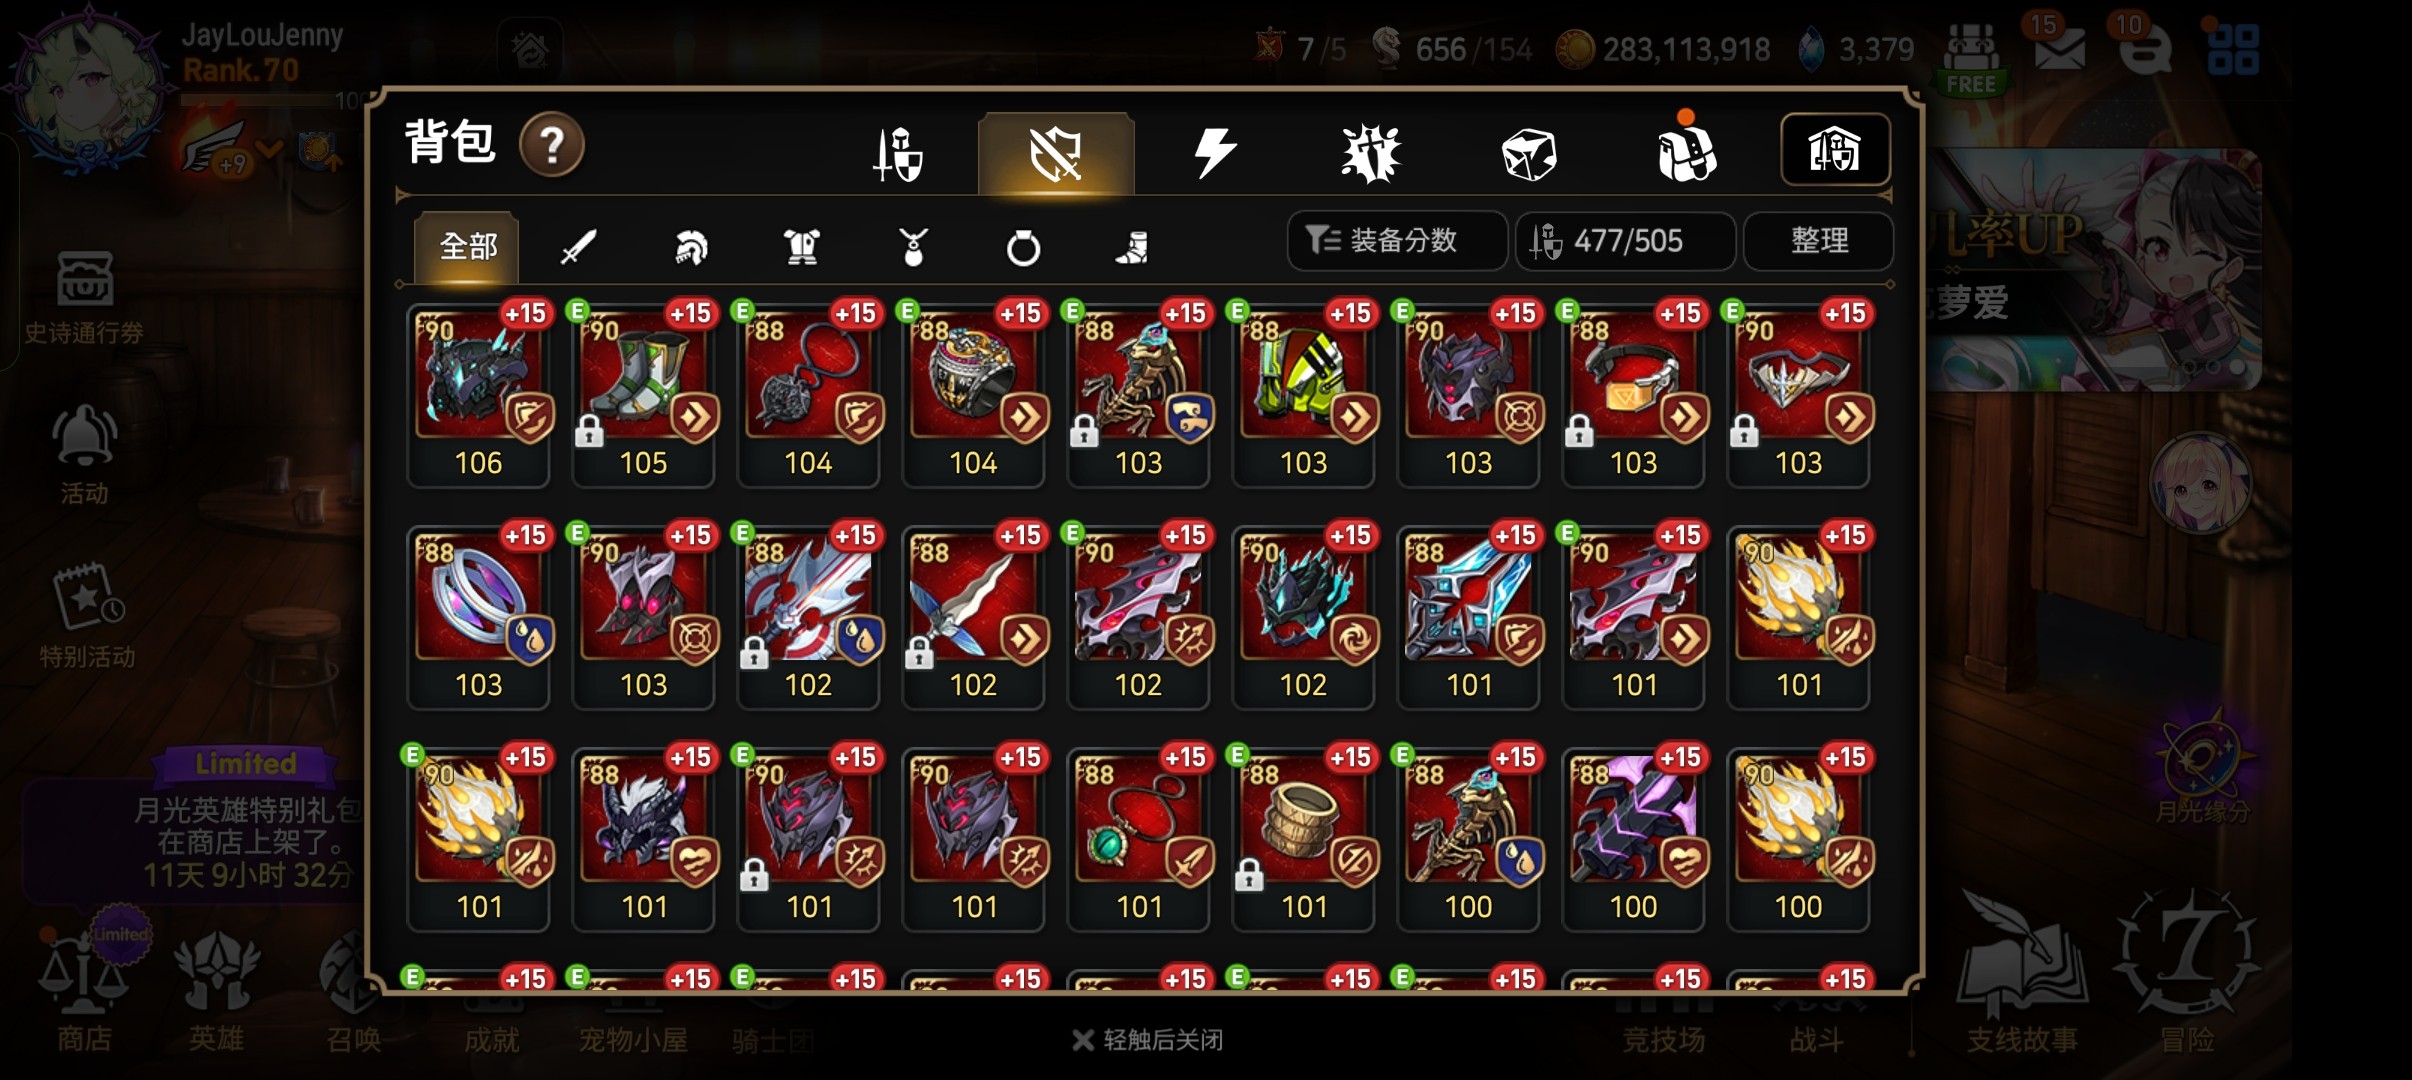Open the 装备分数 sort dropdown

coord(1397,241)
